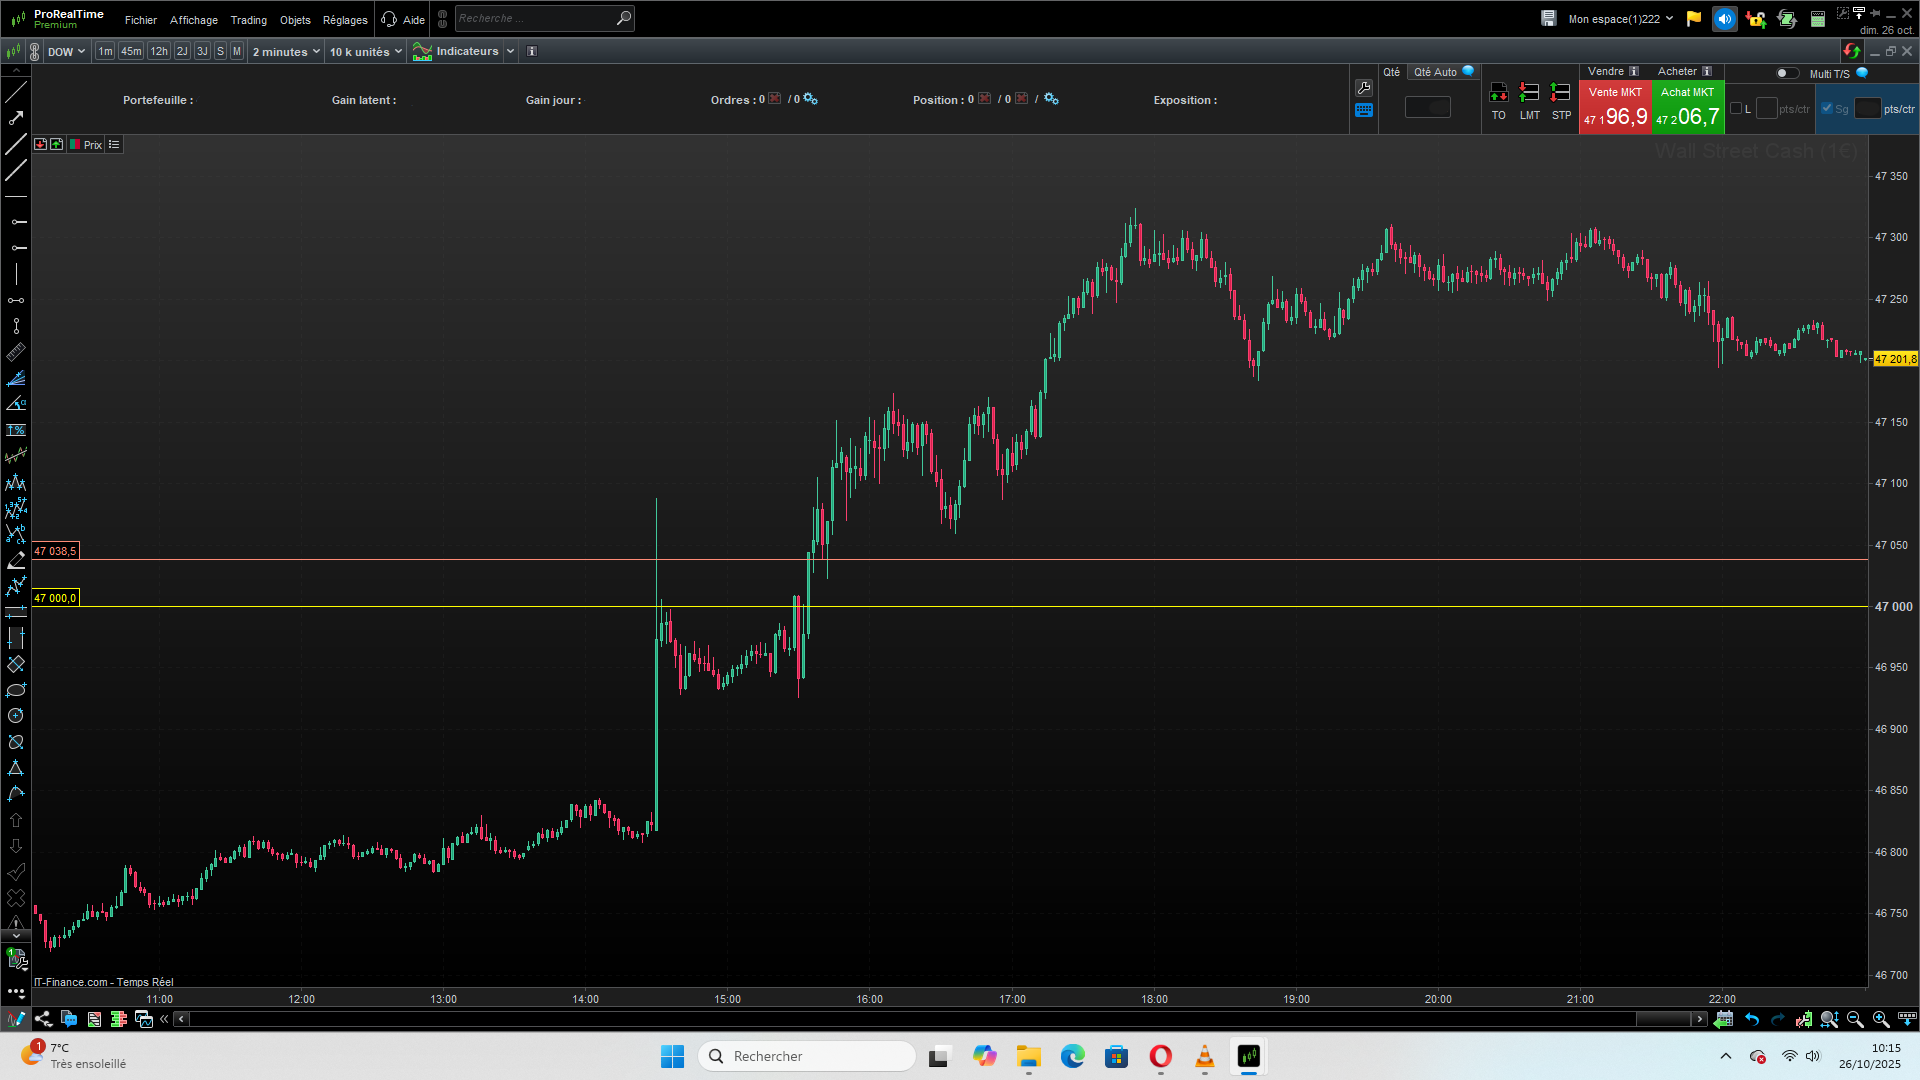The height and width of the screenshot is (1080, 1920).
Task: Click the chain link chart icon
Action: [34, 51]
